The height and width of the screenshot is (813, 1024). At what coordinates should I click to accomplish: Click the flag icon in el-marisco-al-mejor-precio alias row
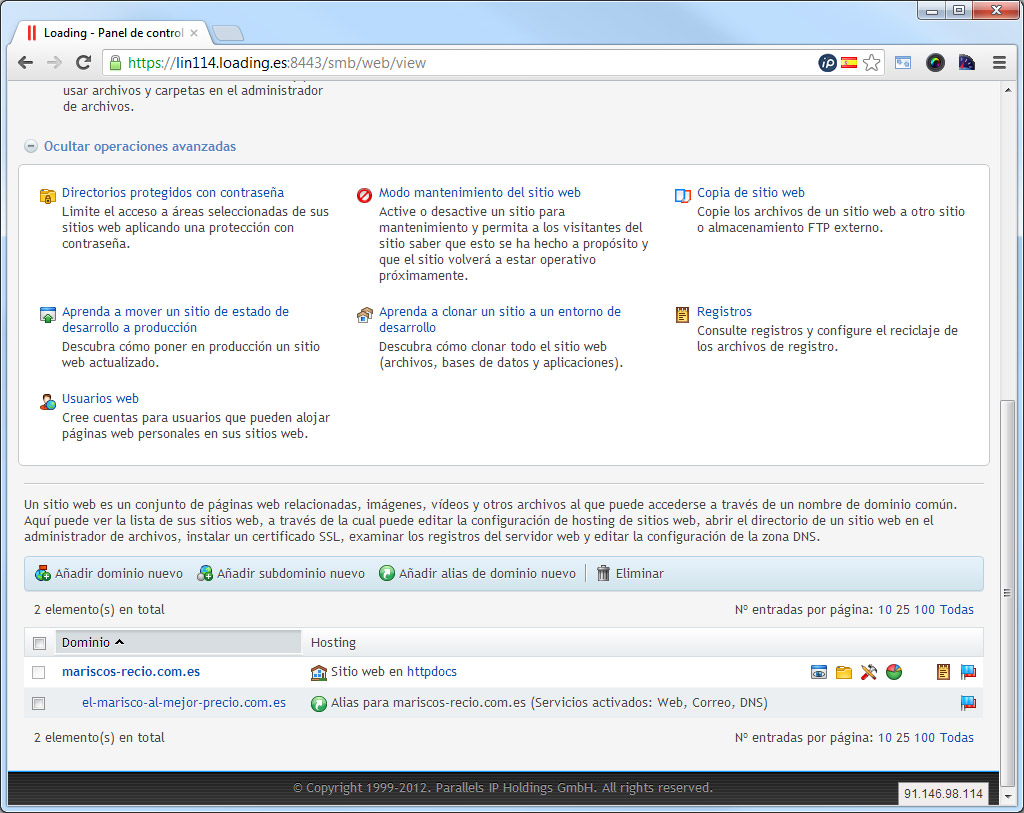click(968, 703)
